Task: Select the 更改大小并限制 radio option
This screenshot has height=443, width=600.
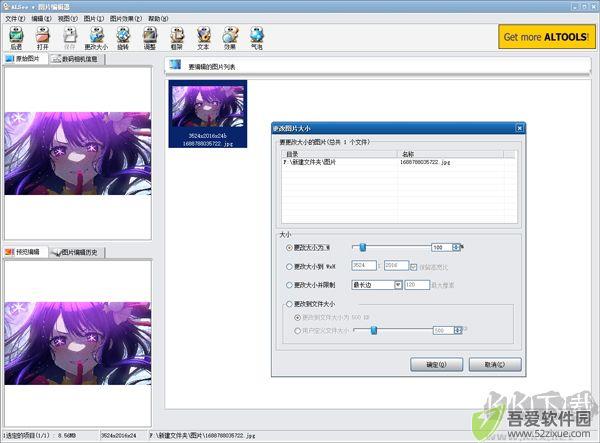Action: [x=289, y=285]
